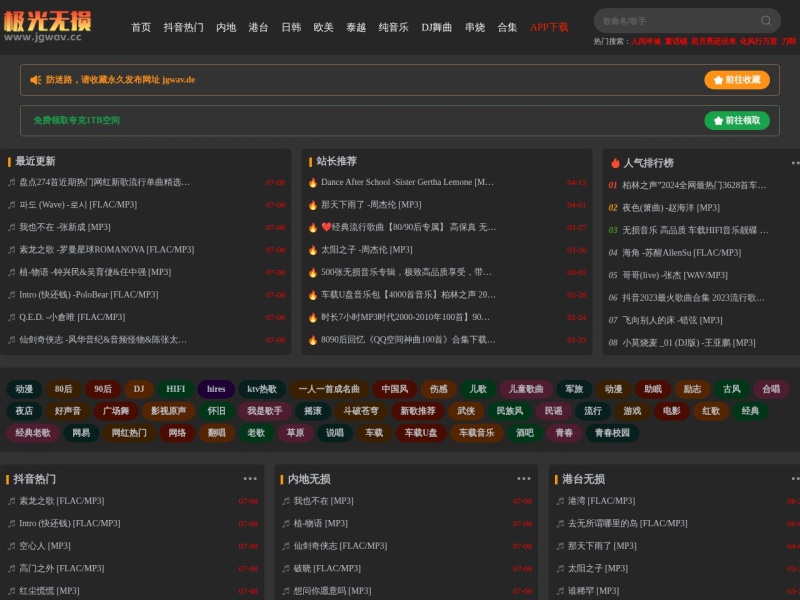Viewport: 800px width, 600px height.
Task: Open more options in 人气排行榜 panel
Action: tap(795, 163)
